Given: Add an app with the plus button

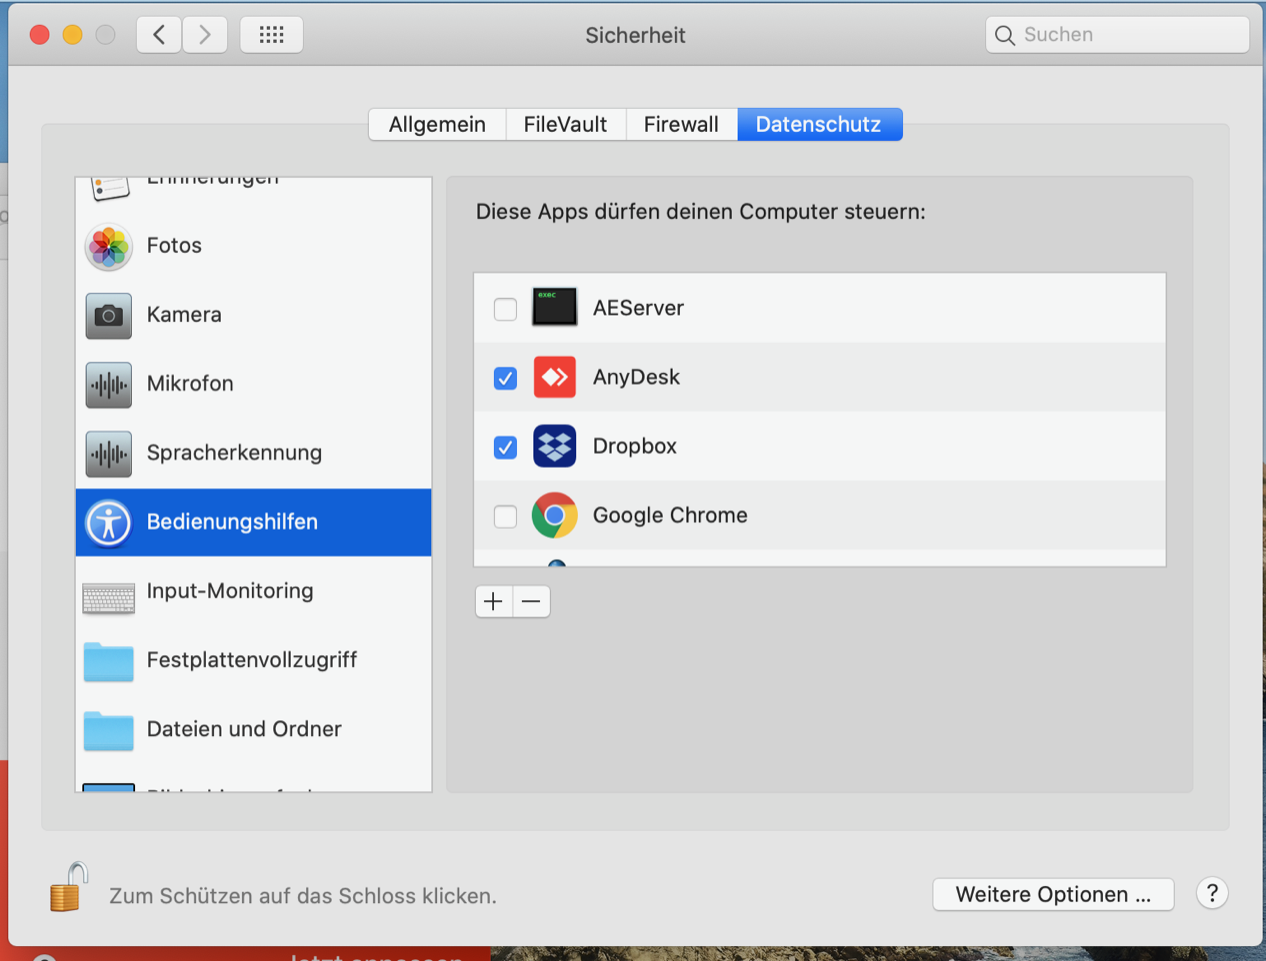Looking at the screenshot, I should coord(494,601).
